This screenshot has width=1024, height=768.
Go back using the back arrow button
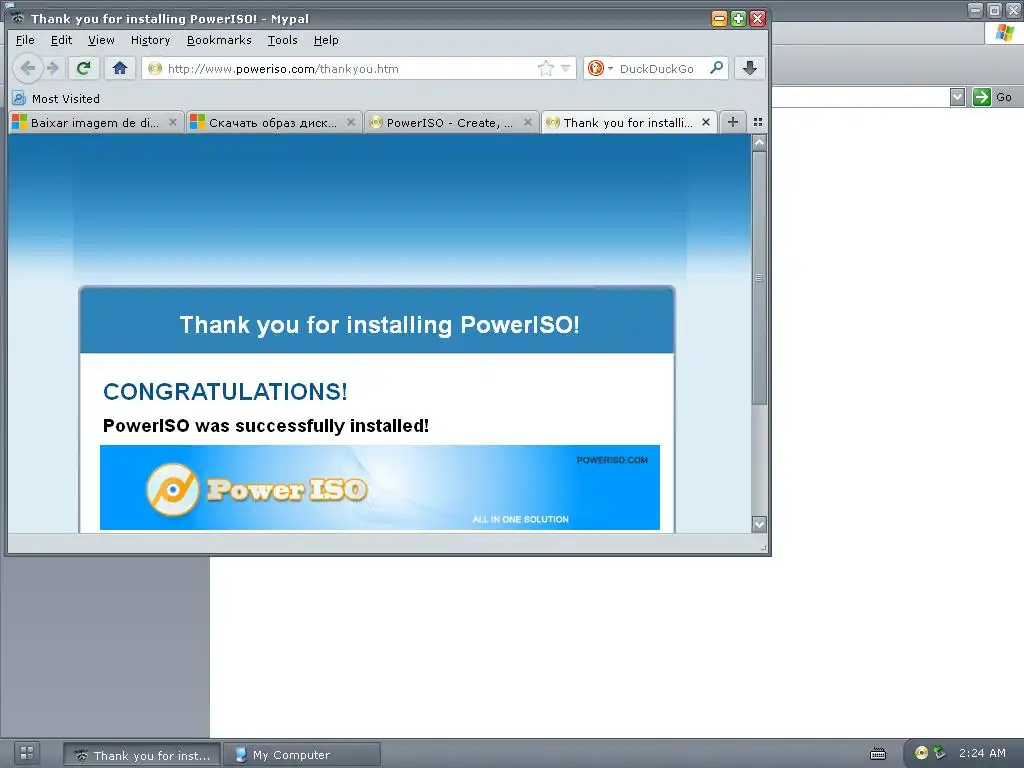[x=27, y=68]
